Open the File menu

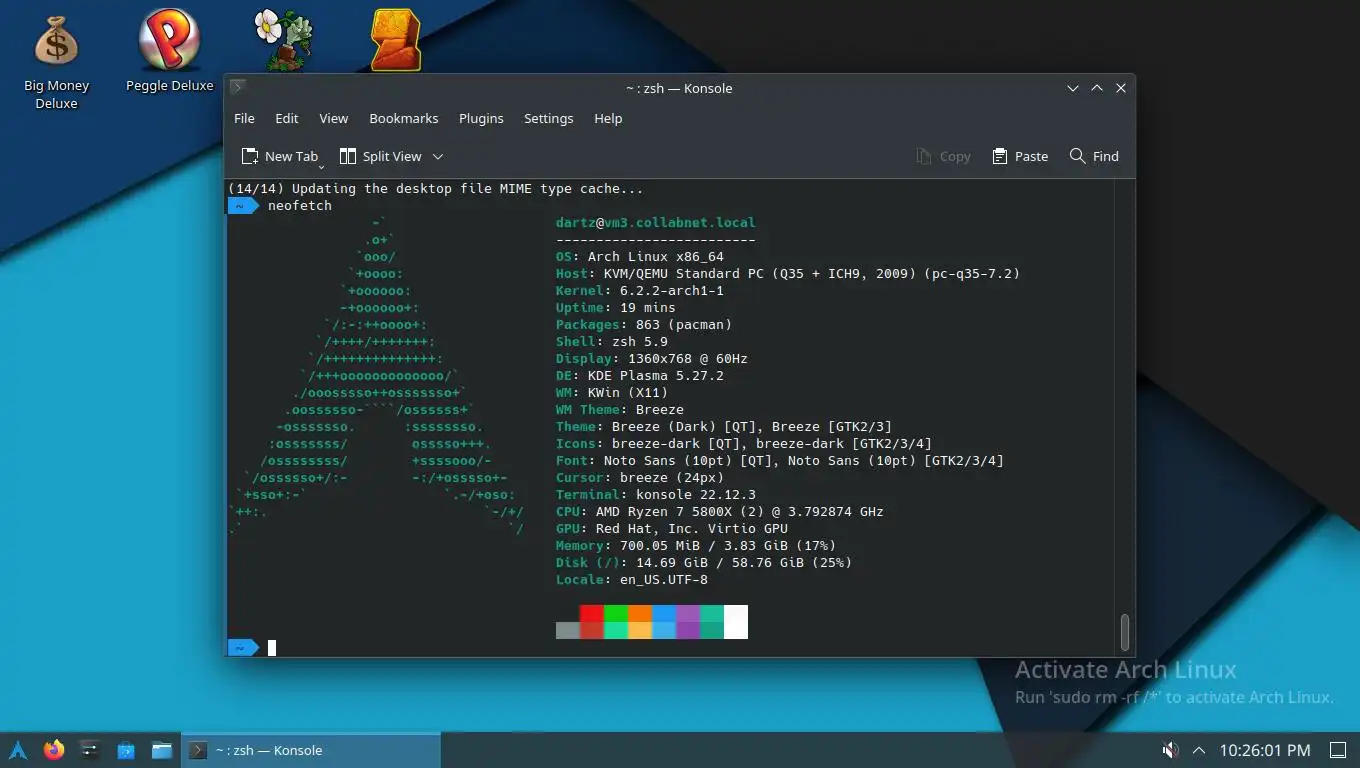pyautogui.click(x=244, y=118)
